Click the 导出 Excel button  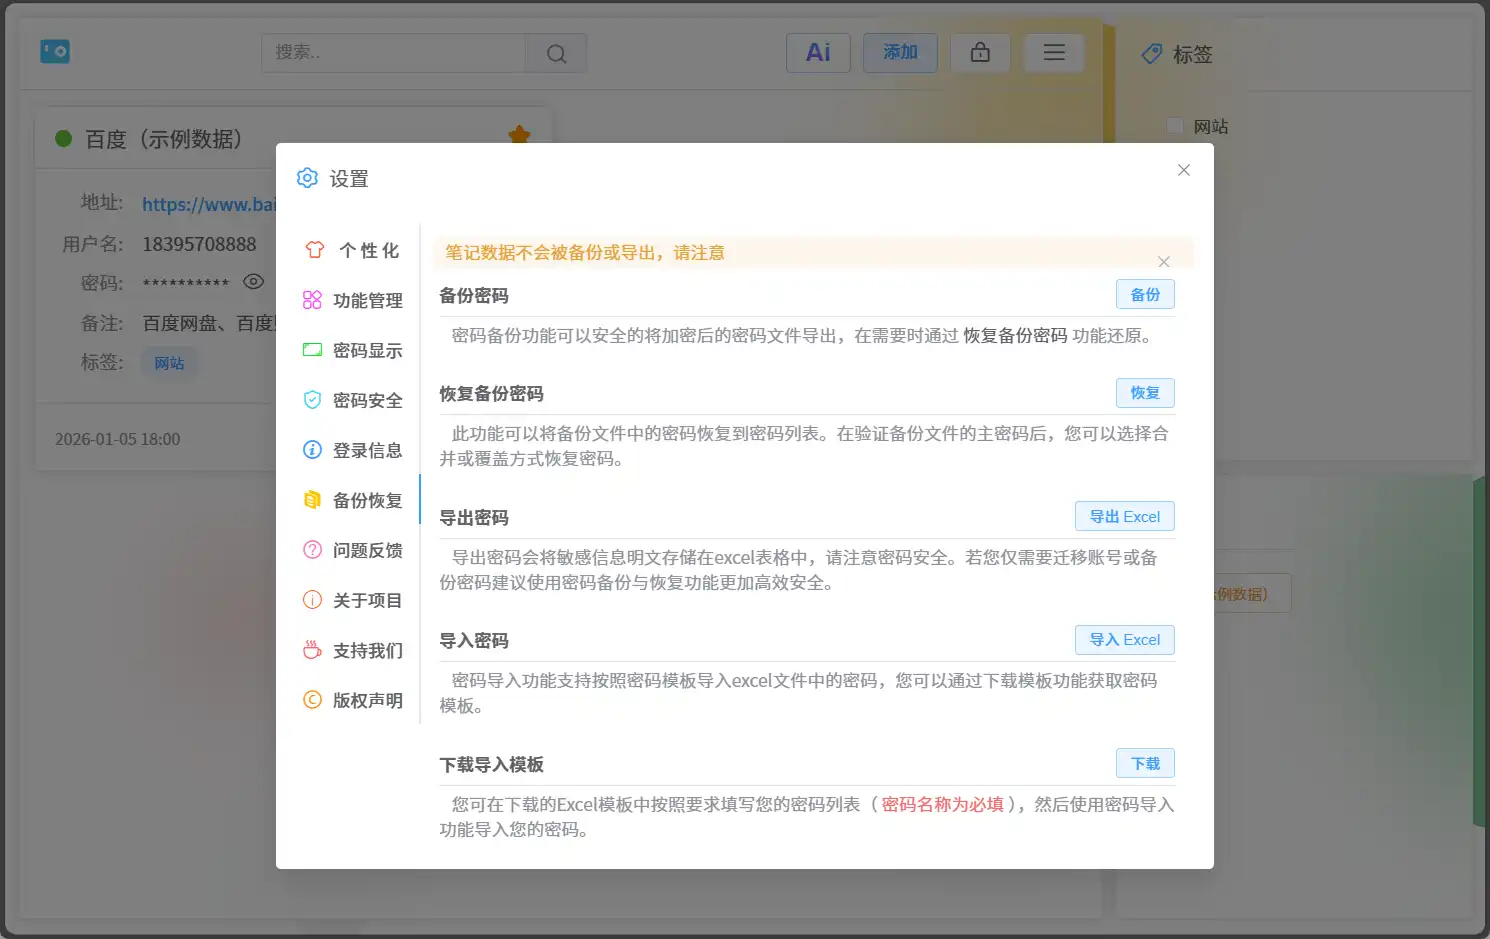(1124, 516)
